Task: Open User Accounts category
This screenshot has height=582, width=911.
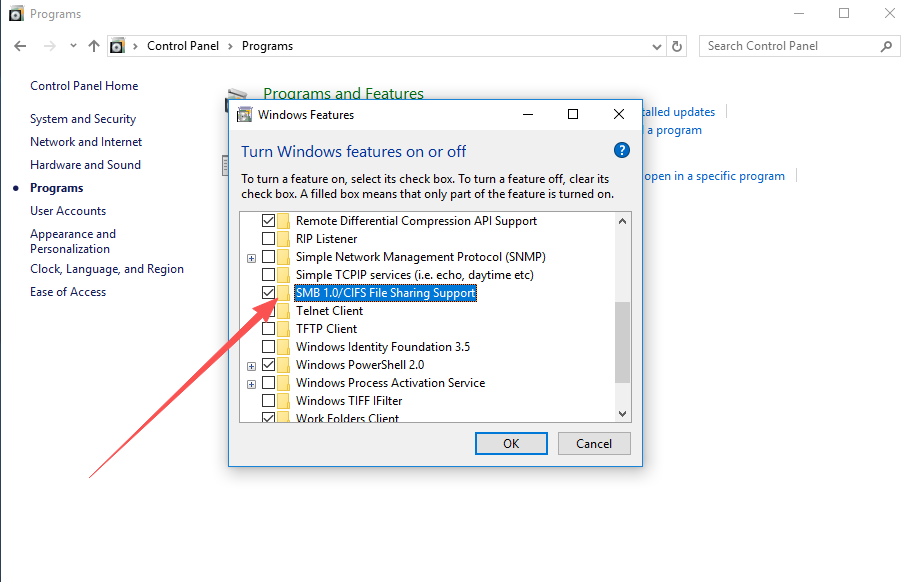Action: [x=68, y=211]
